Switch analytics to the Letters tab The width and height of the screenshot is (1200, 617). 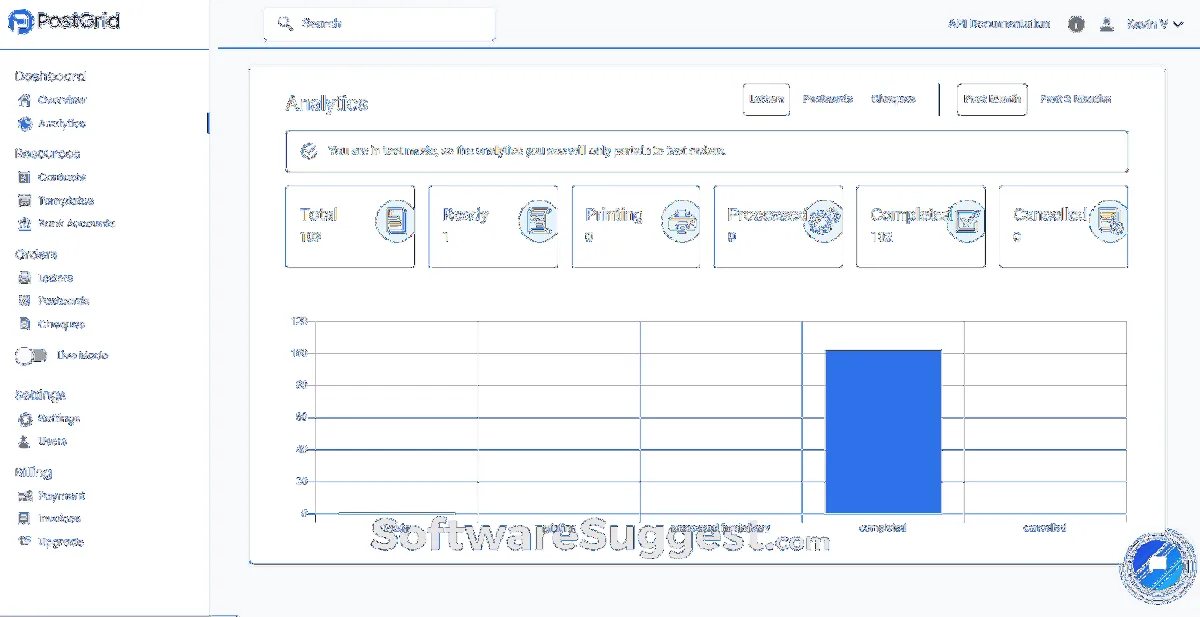[767, 100]
